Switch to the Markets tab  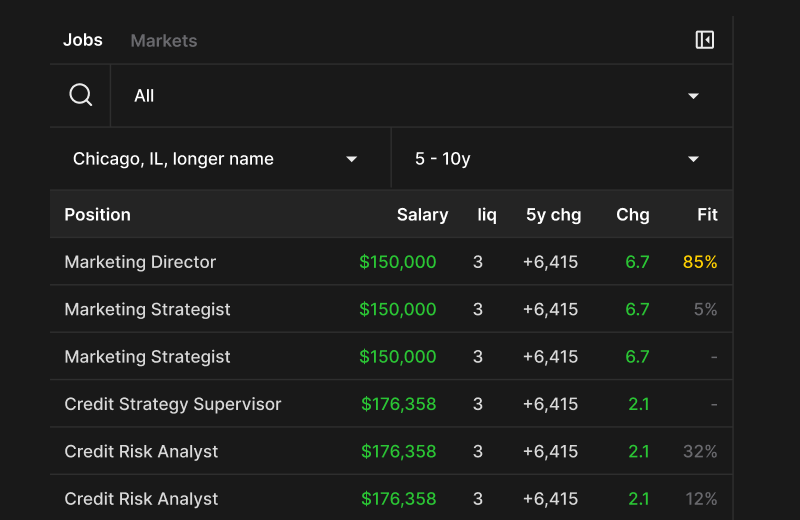click(164, 41)
